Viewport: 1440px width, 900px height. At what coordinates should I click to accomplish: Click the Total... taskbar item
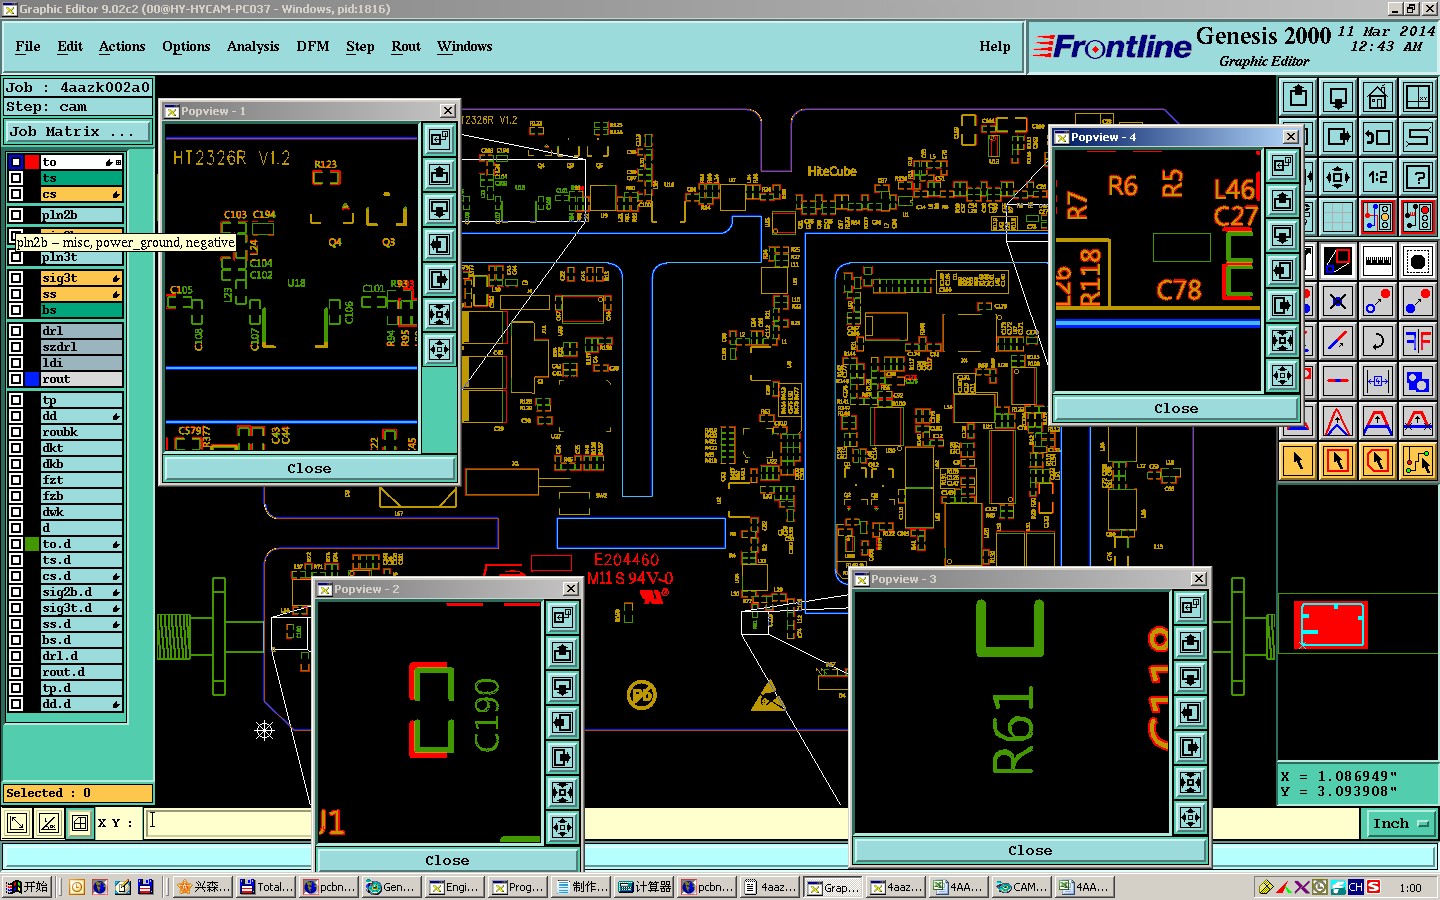267,887
